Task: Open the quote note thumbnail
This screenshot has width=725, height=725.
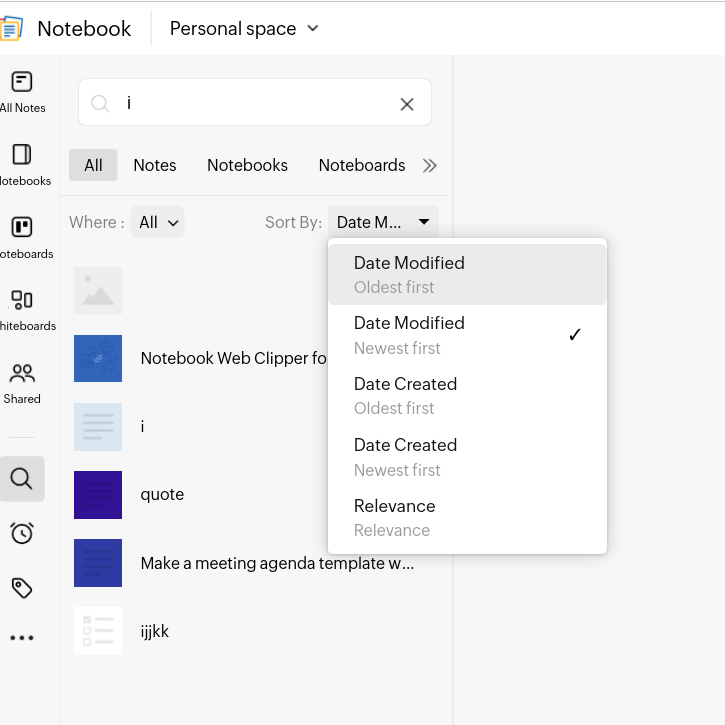Action: click(98, 495)
